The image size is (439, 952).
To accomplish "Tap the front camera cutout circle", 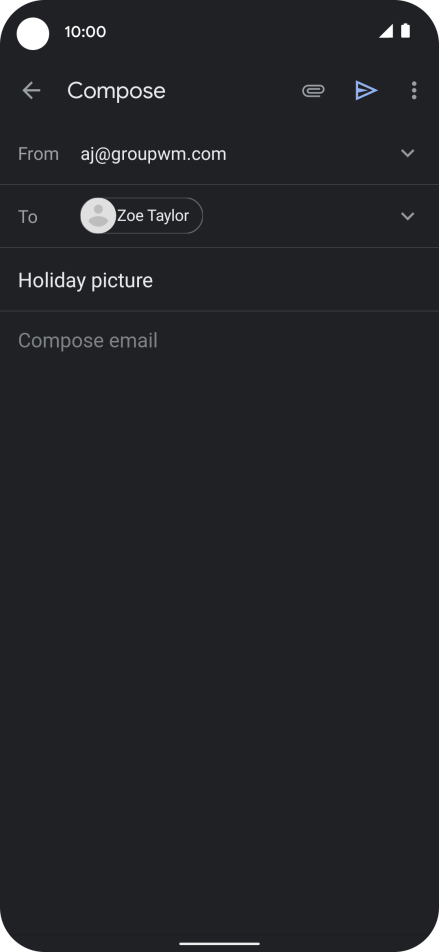I will pos(33,33).
